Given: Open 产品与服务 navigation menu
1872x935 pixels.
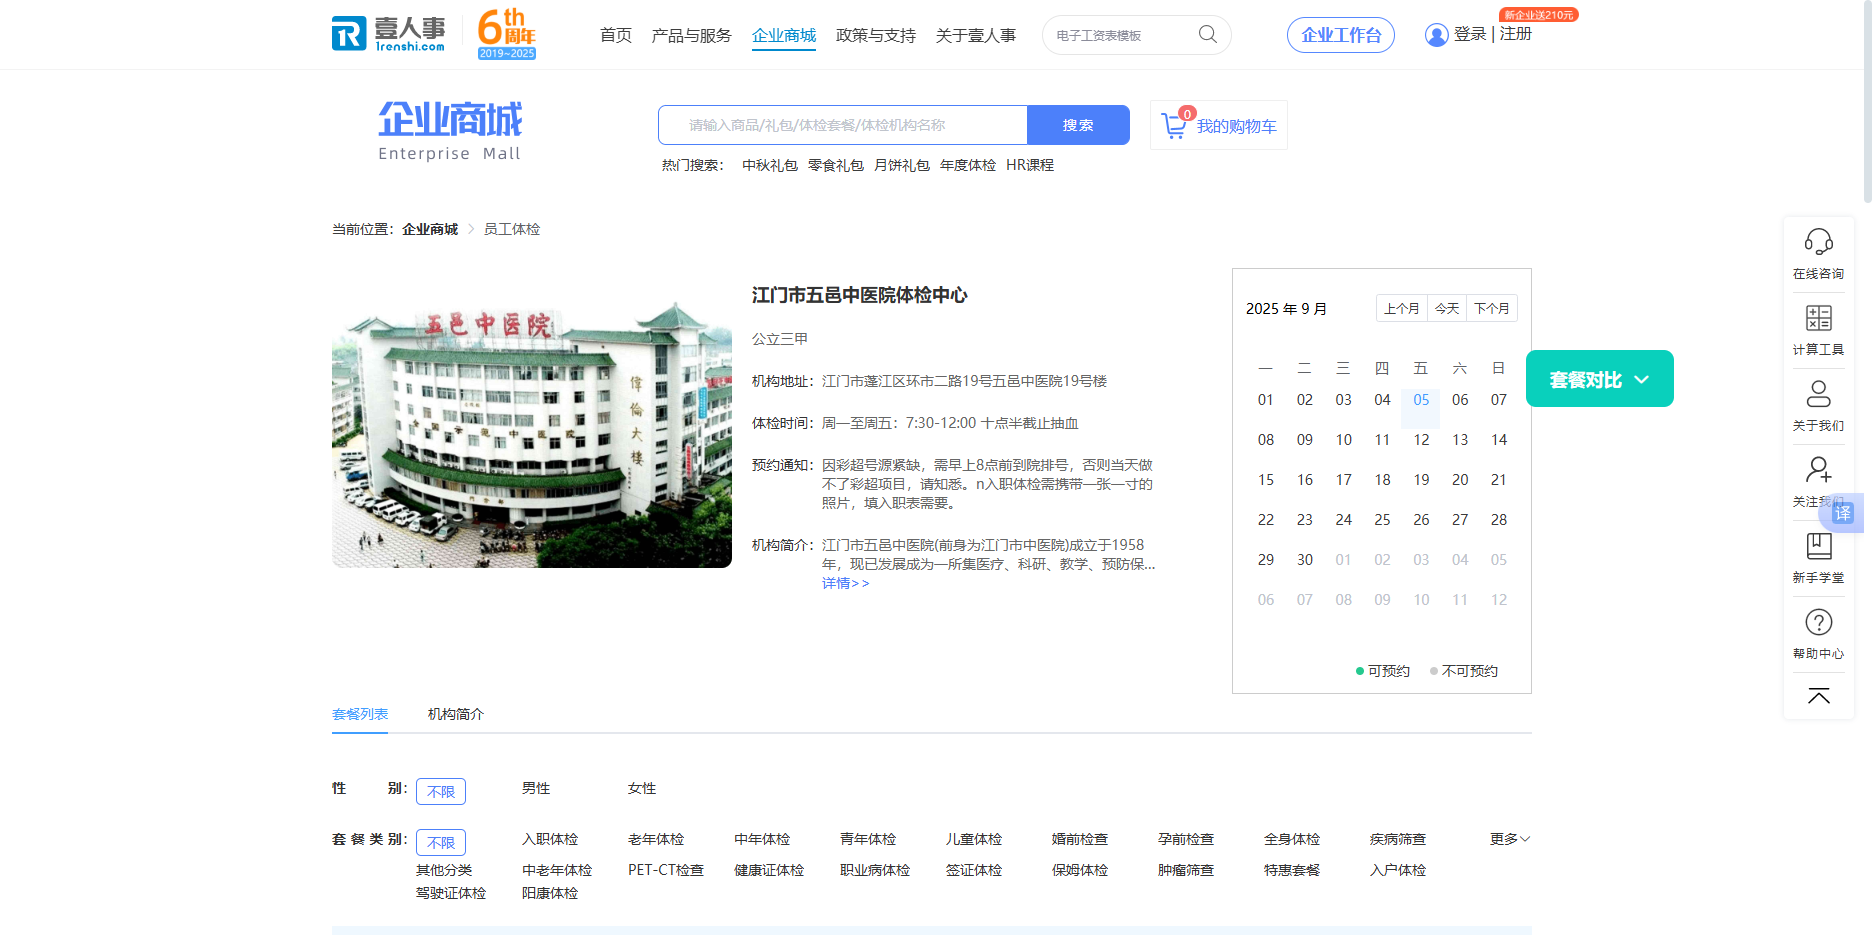Looking at the screenshot, I should (691, 35).
